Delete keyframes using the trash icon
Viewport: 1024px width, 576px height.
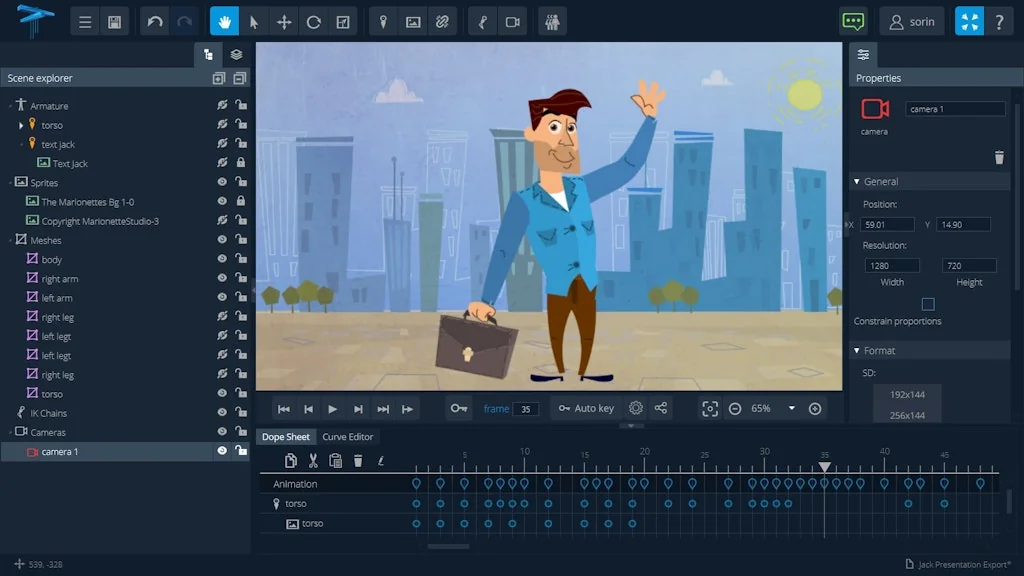point(358,461)
